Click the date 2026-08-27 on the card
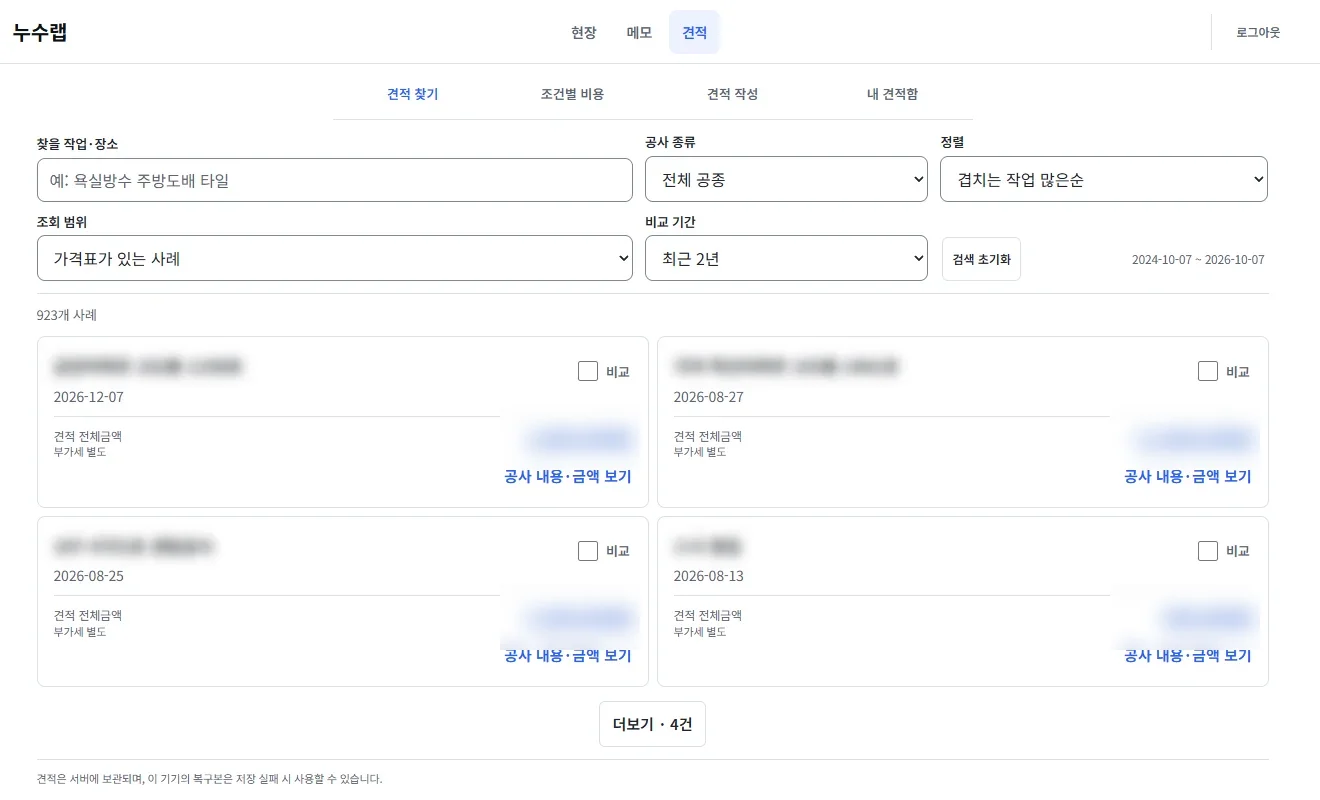The height and width of the screenshot is (800, 1320). [709, 397]
